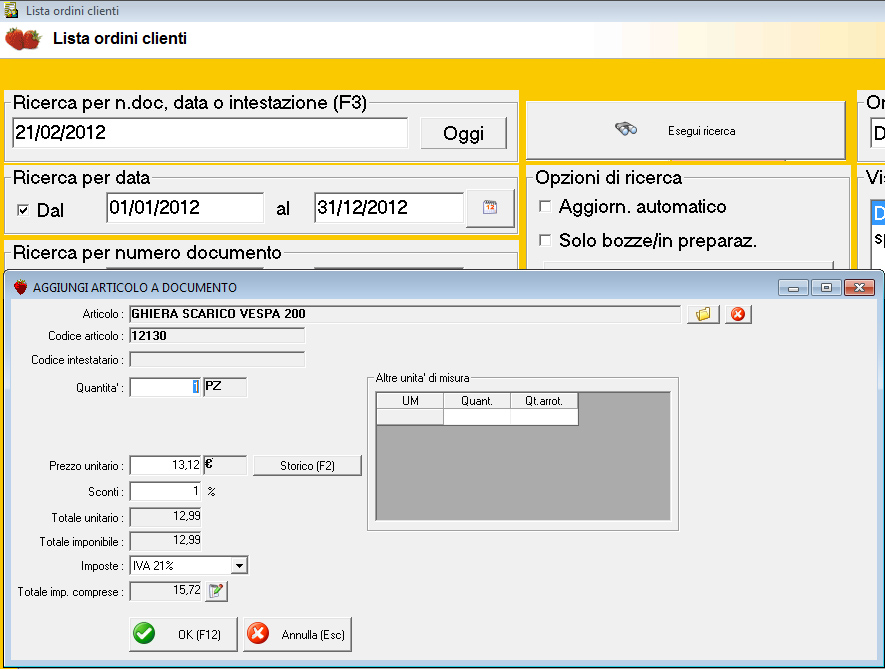
Task: Clear the selected article with red X icon
Action: coord(738,314)
